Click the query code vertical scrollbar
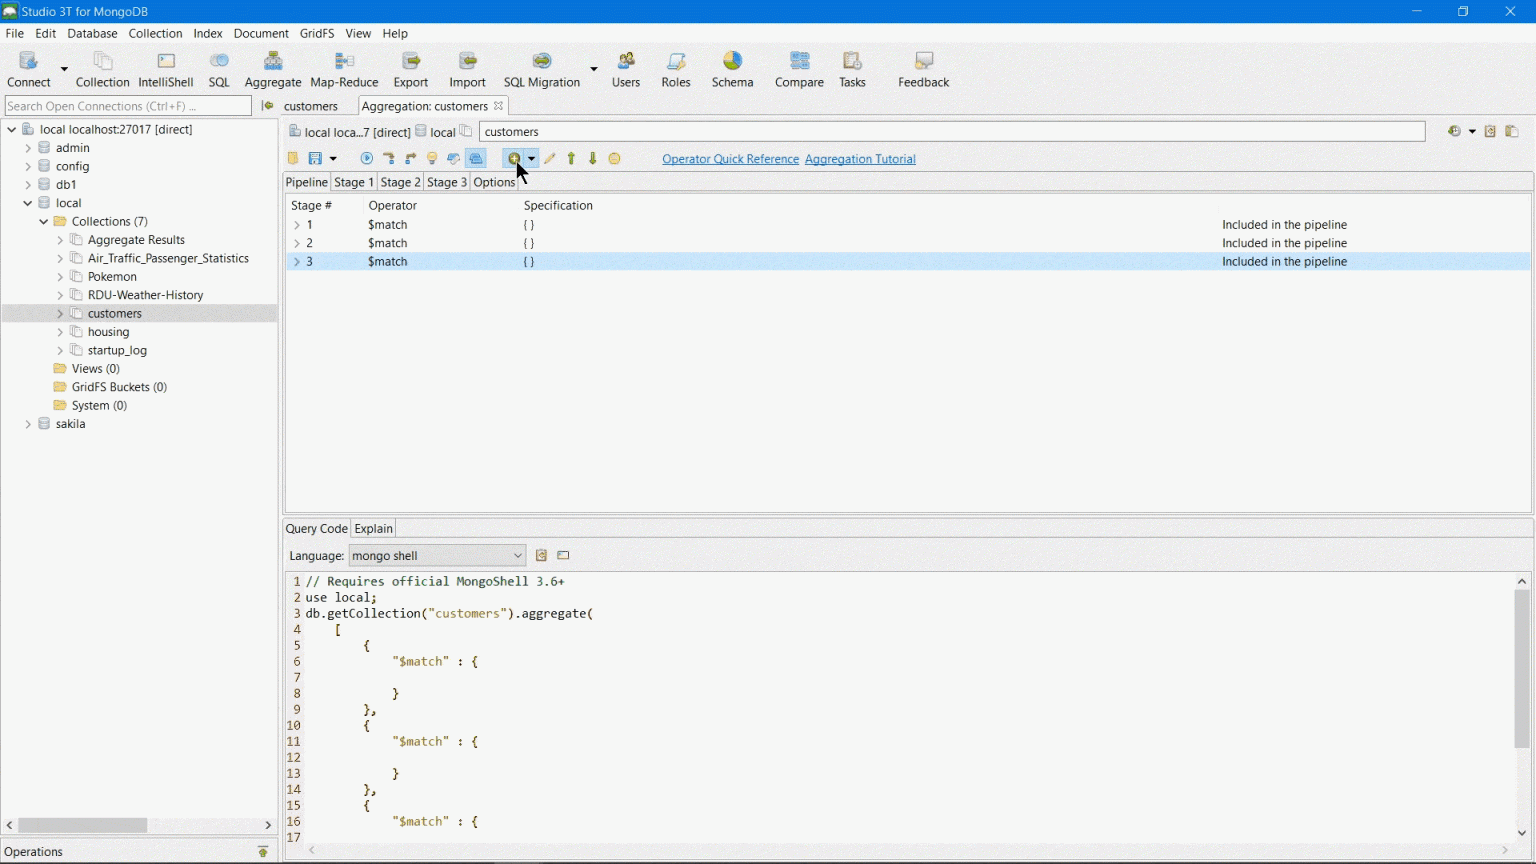This screenshot has height=864, width=1536. 1521,668
